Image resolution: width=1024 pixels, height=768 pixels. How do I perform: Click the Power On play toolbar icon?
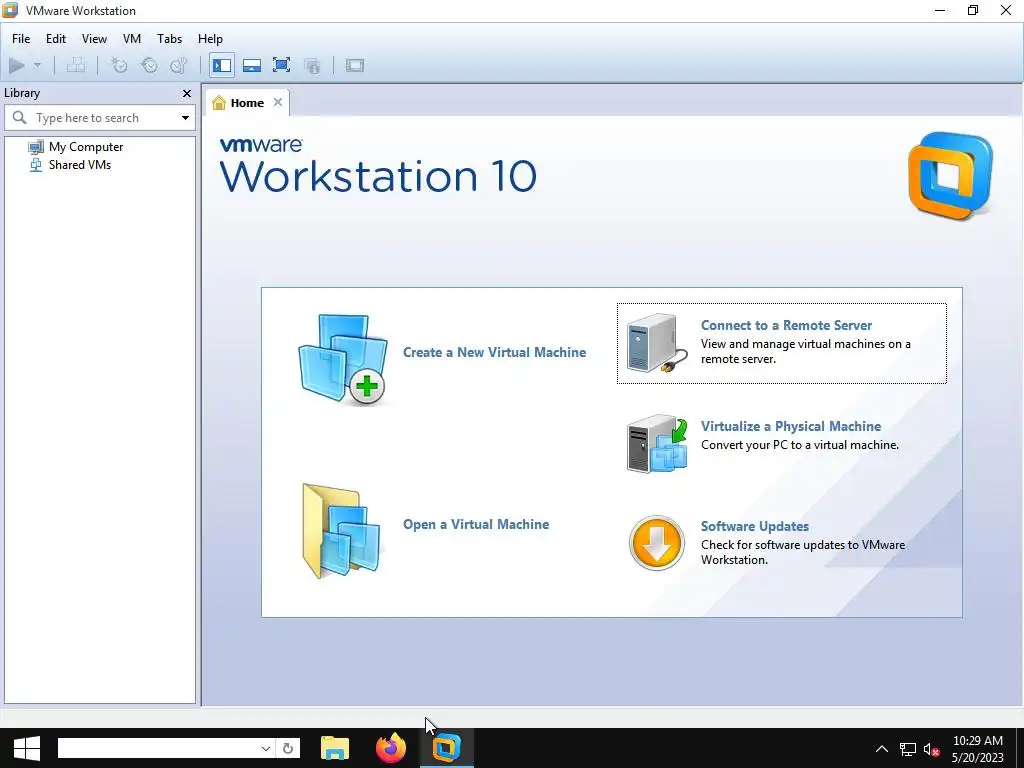coord(17,65)
